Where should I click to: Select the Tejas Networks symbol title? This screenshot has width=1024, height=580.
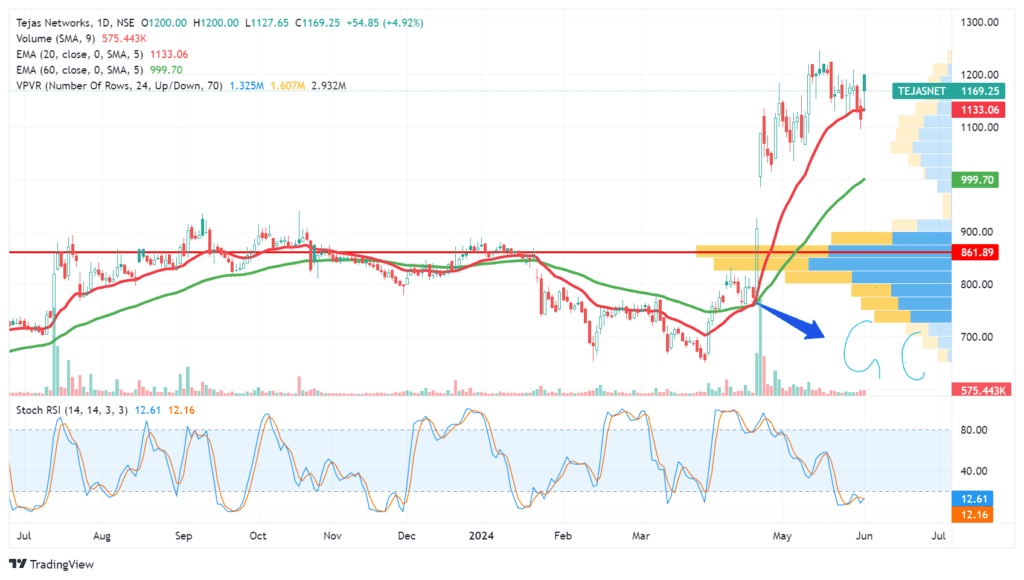[53, 23]
